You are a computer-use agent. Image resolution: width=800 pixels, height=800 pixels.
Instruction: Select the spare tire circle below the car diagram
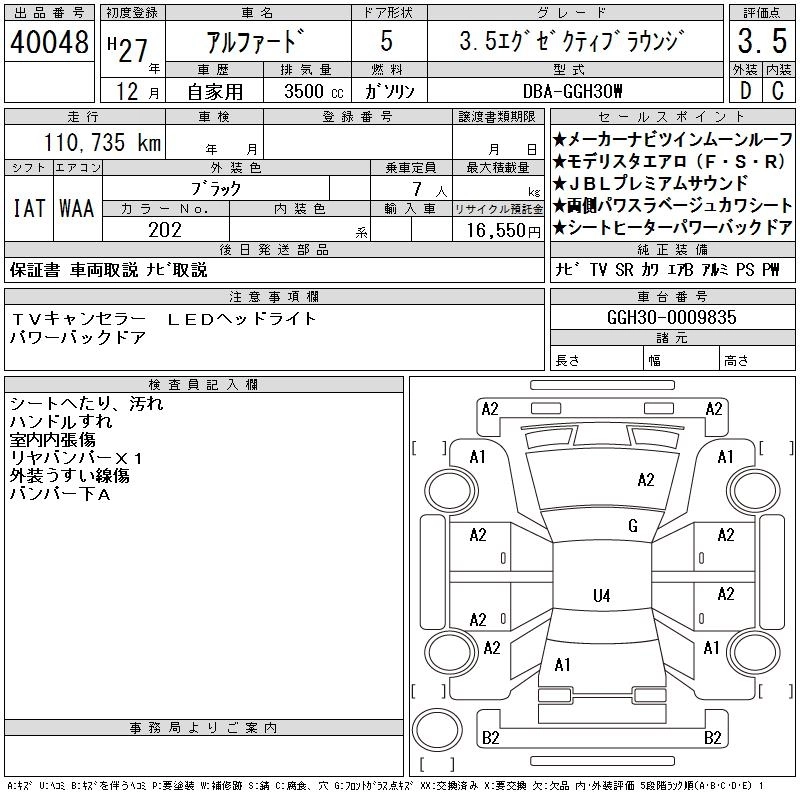pos(435,728)
